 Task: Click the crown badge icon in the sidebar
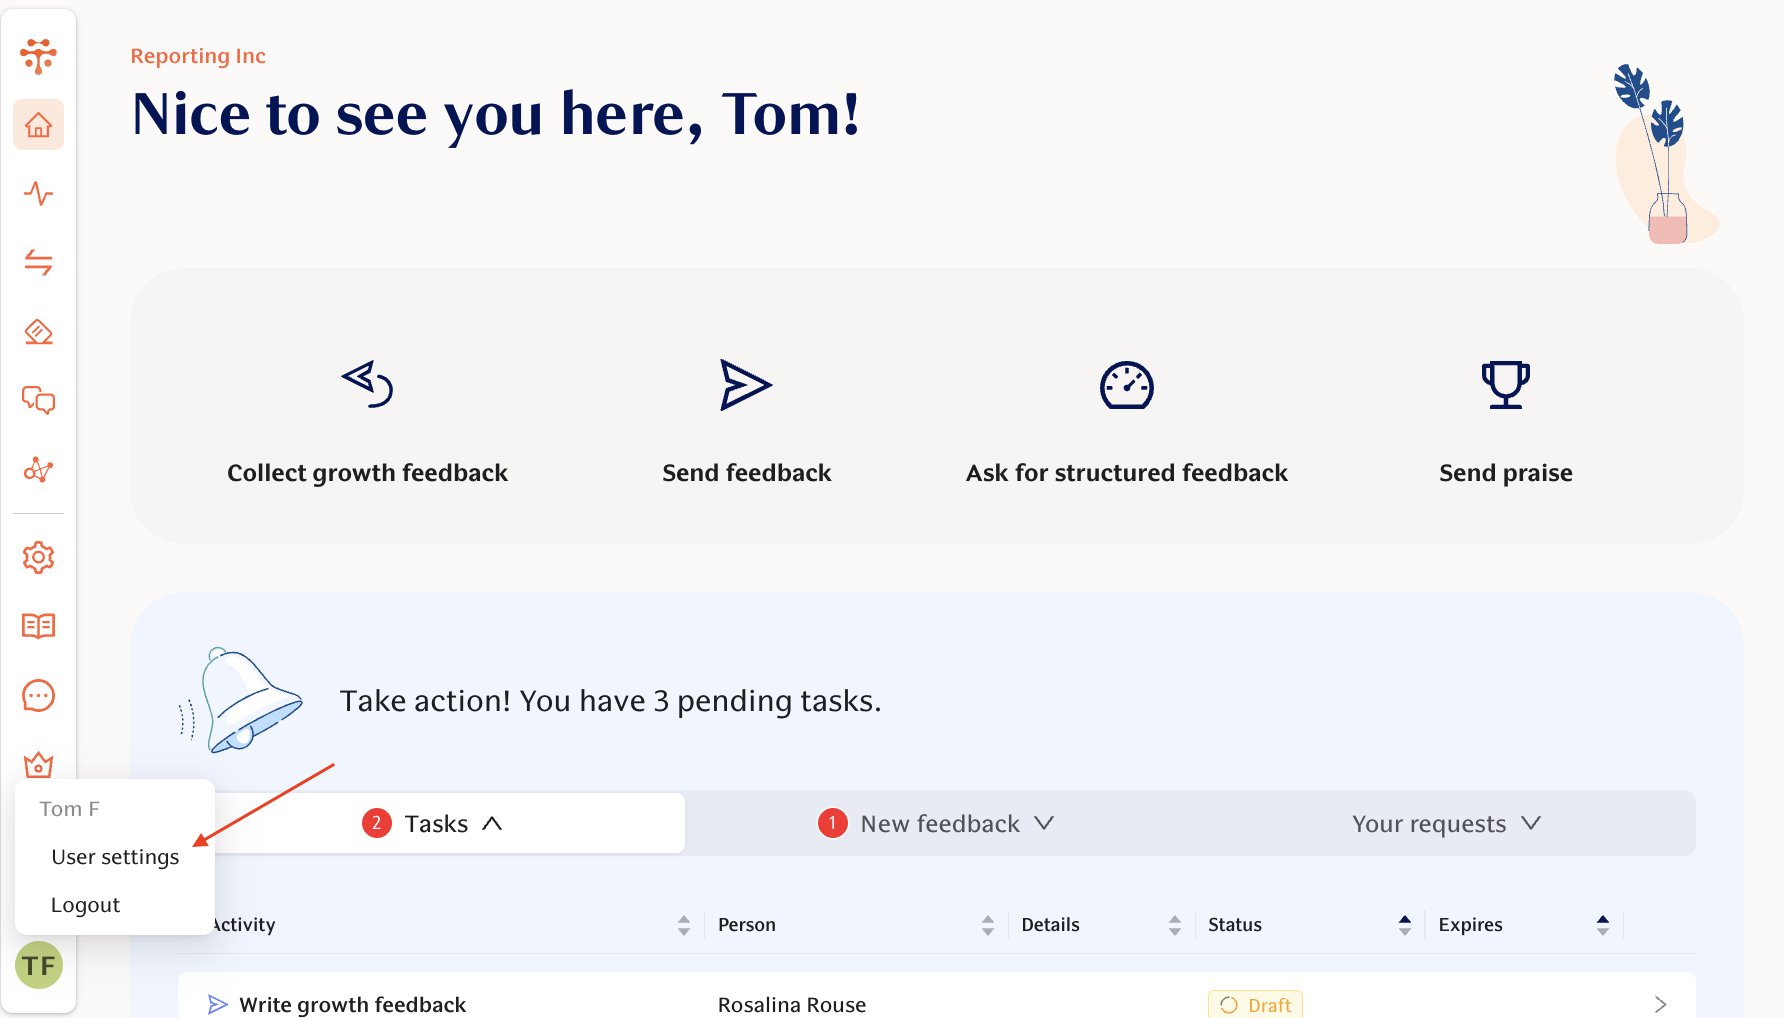click(x=38, y=765)
